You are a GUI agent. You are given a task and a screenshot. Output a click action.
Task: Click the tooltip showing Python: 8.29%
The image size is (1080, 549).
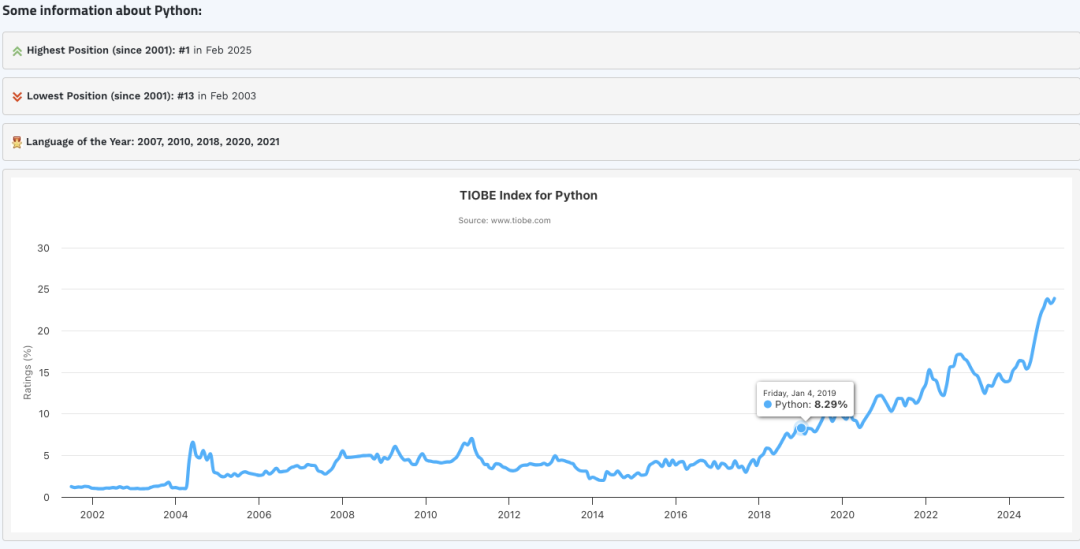pos(804,399)
